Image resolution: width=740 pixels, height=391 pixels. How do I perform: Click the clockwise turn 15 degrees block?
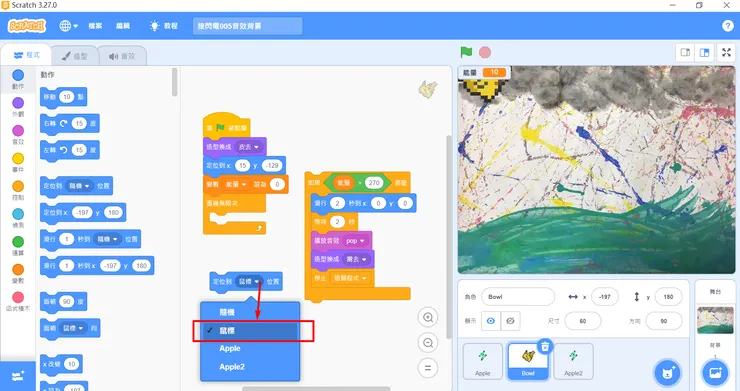pyautogui.click(x=70, y=124)
